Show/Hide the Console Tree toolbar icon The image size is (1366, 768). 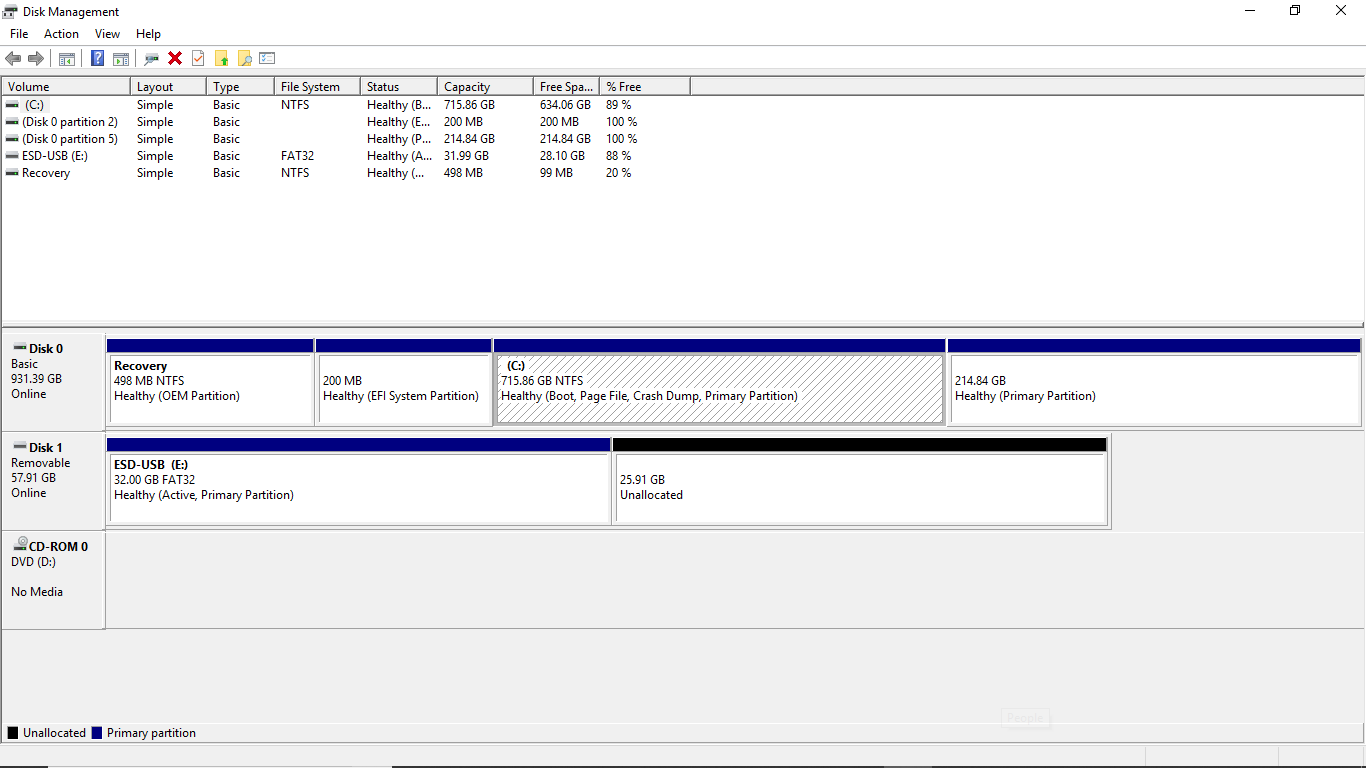(67, 58)
